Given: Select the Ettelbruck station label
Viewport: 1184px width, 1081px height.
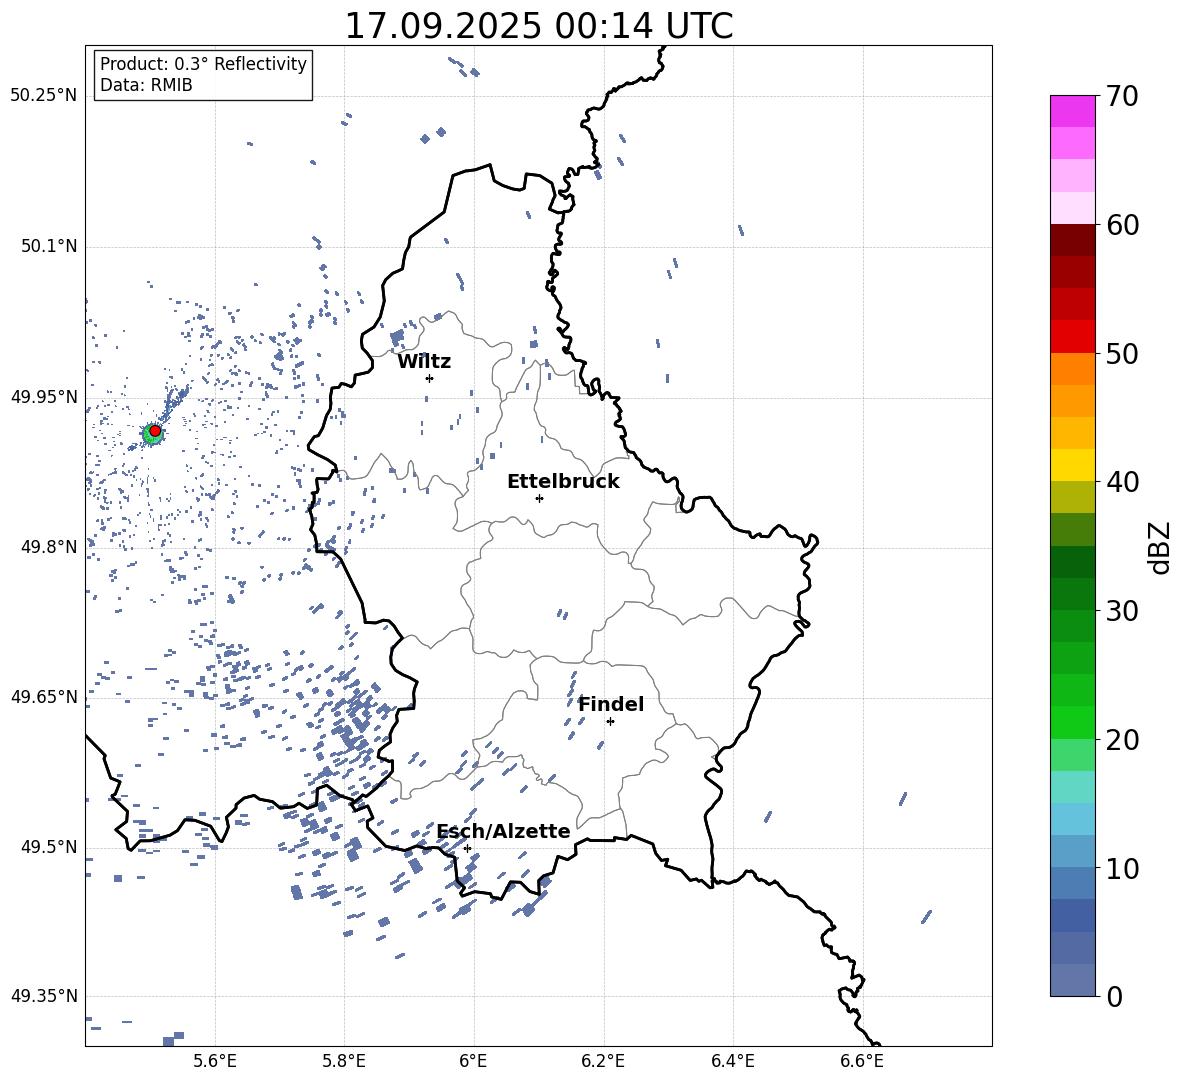Looking at the screenshot, I should click(563, 482).
